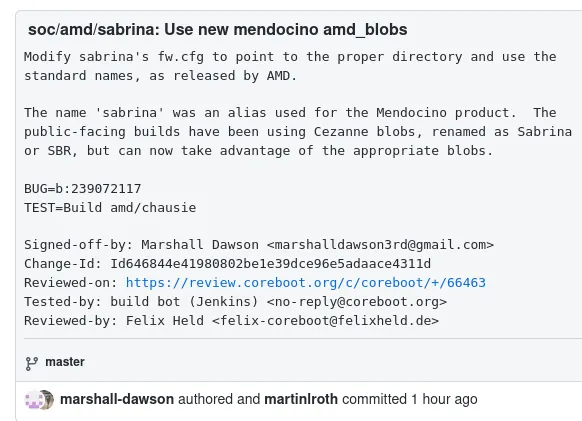This screenshot has width=582, height=421.
Task: Open martinlroth committer profile link
Action: (301, 399)
